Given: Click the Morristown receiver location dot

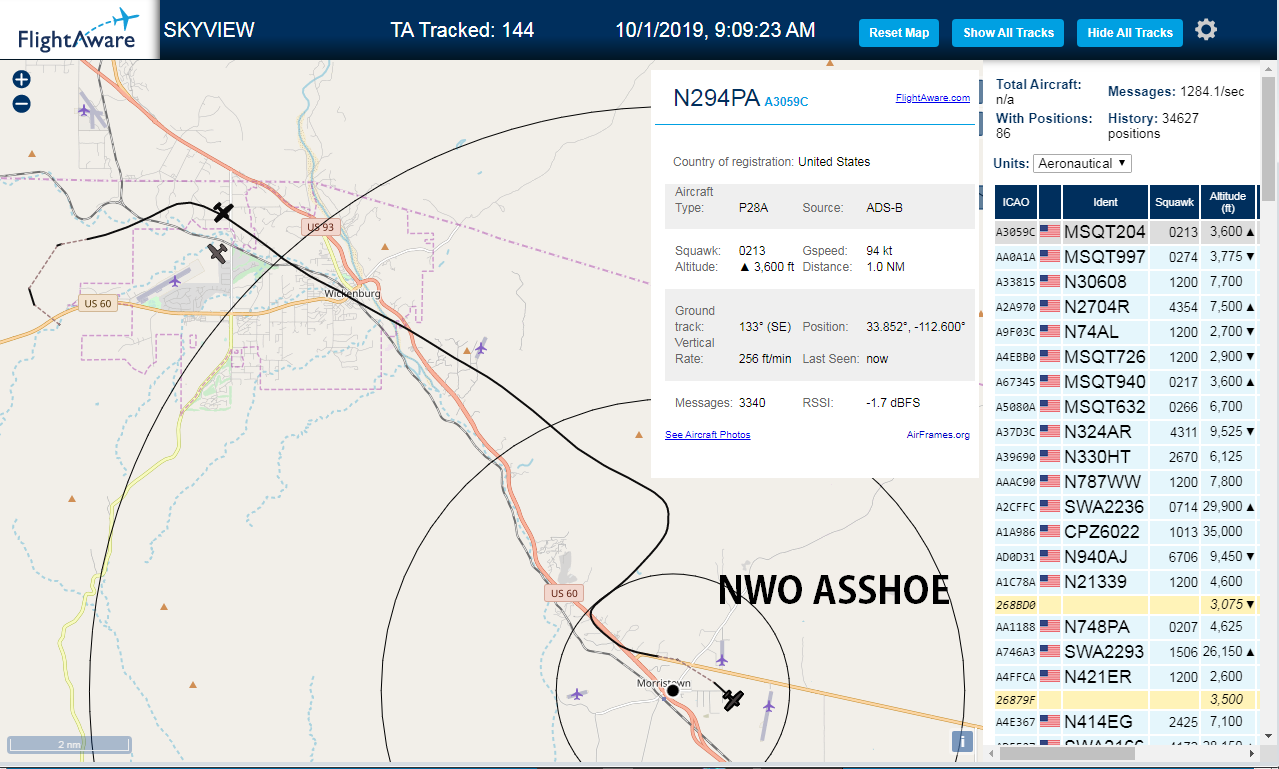Looking at the screenshot, I should click(673, 690).
